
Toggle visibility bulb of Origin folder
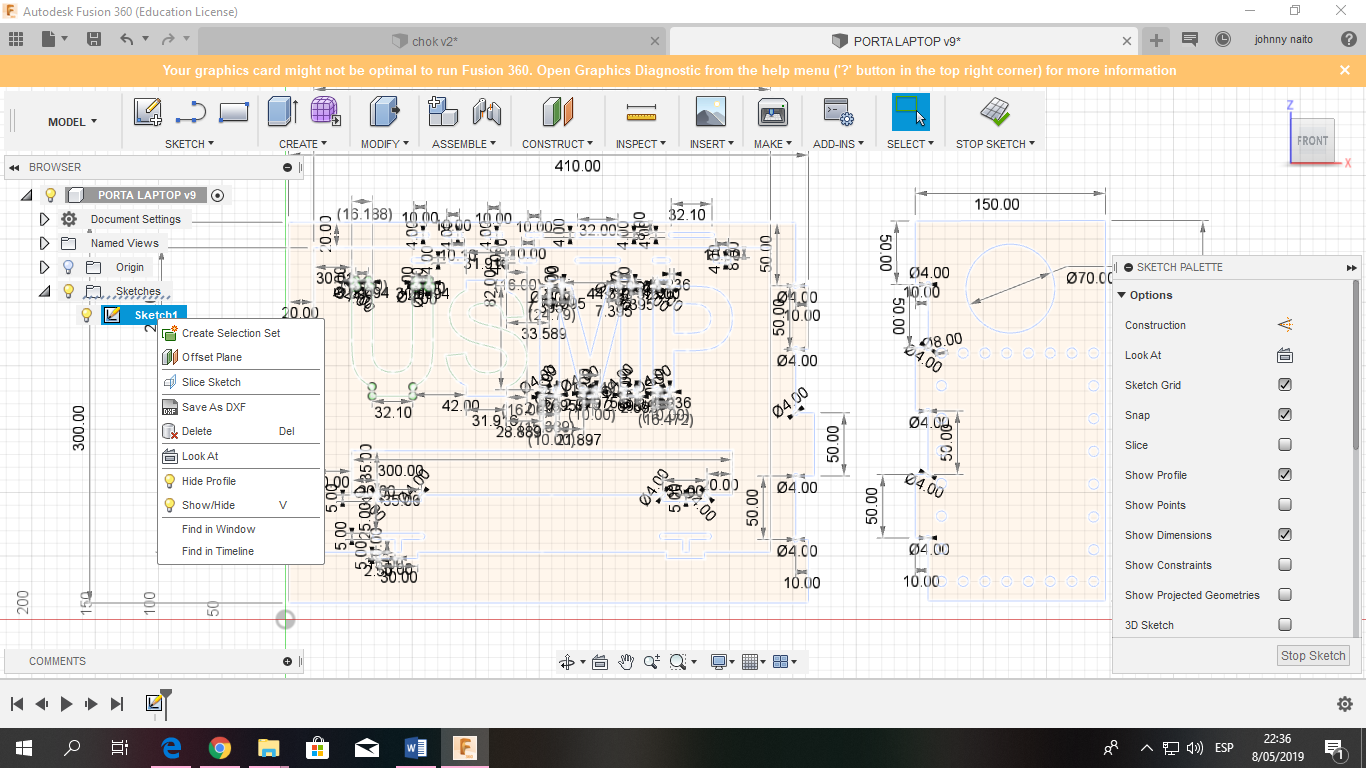pos(68,267)
